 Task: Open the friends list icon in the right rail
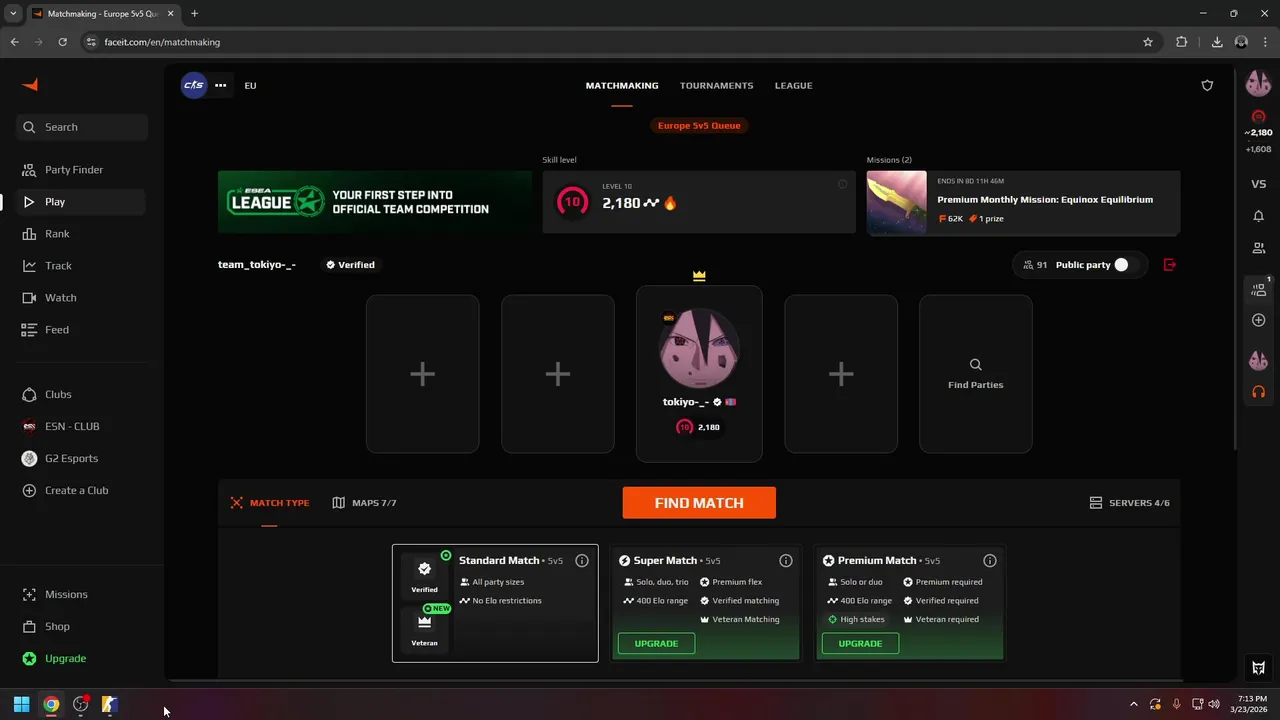[x=1258, y=248]
